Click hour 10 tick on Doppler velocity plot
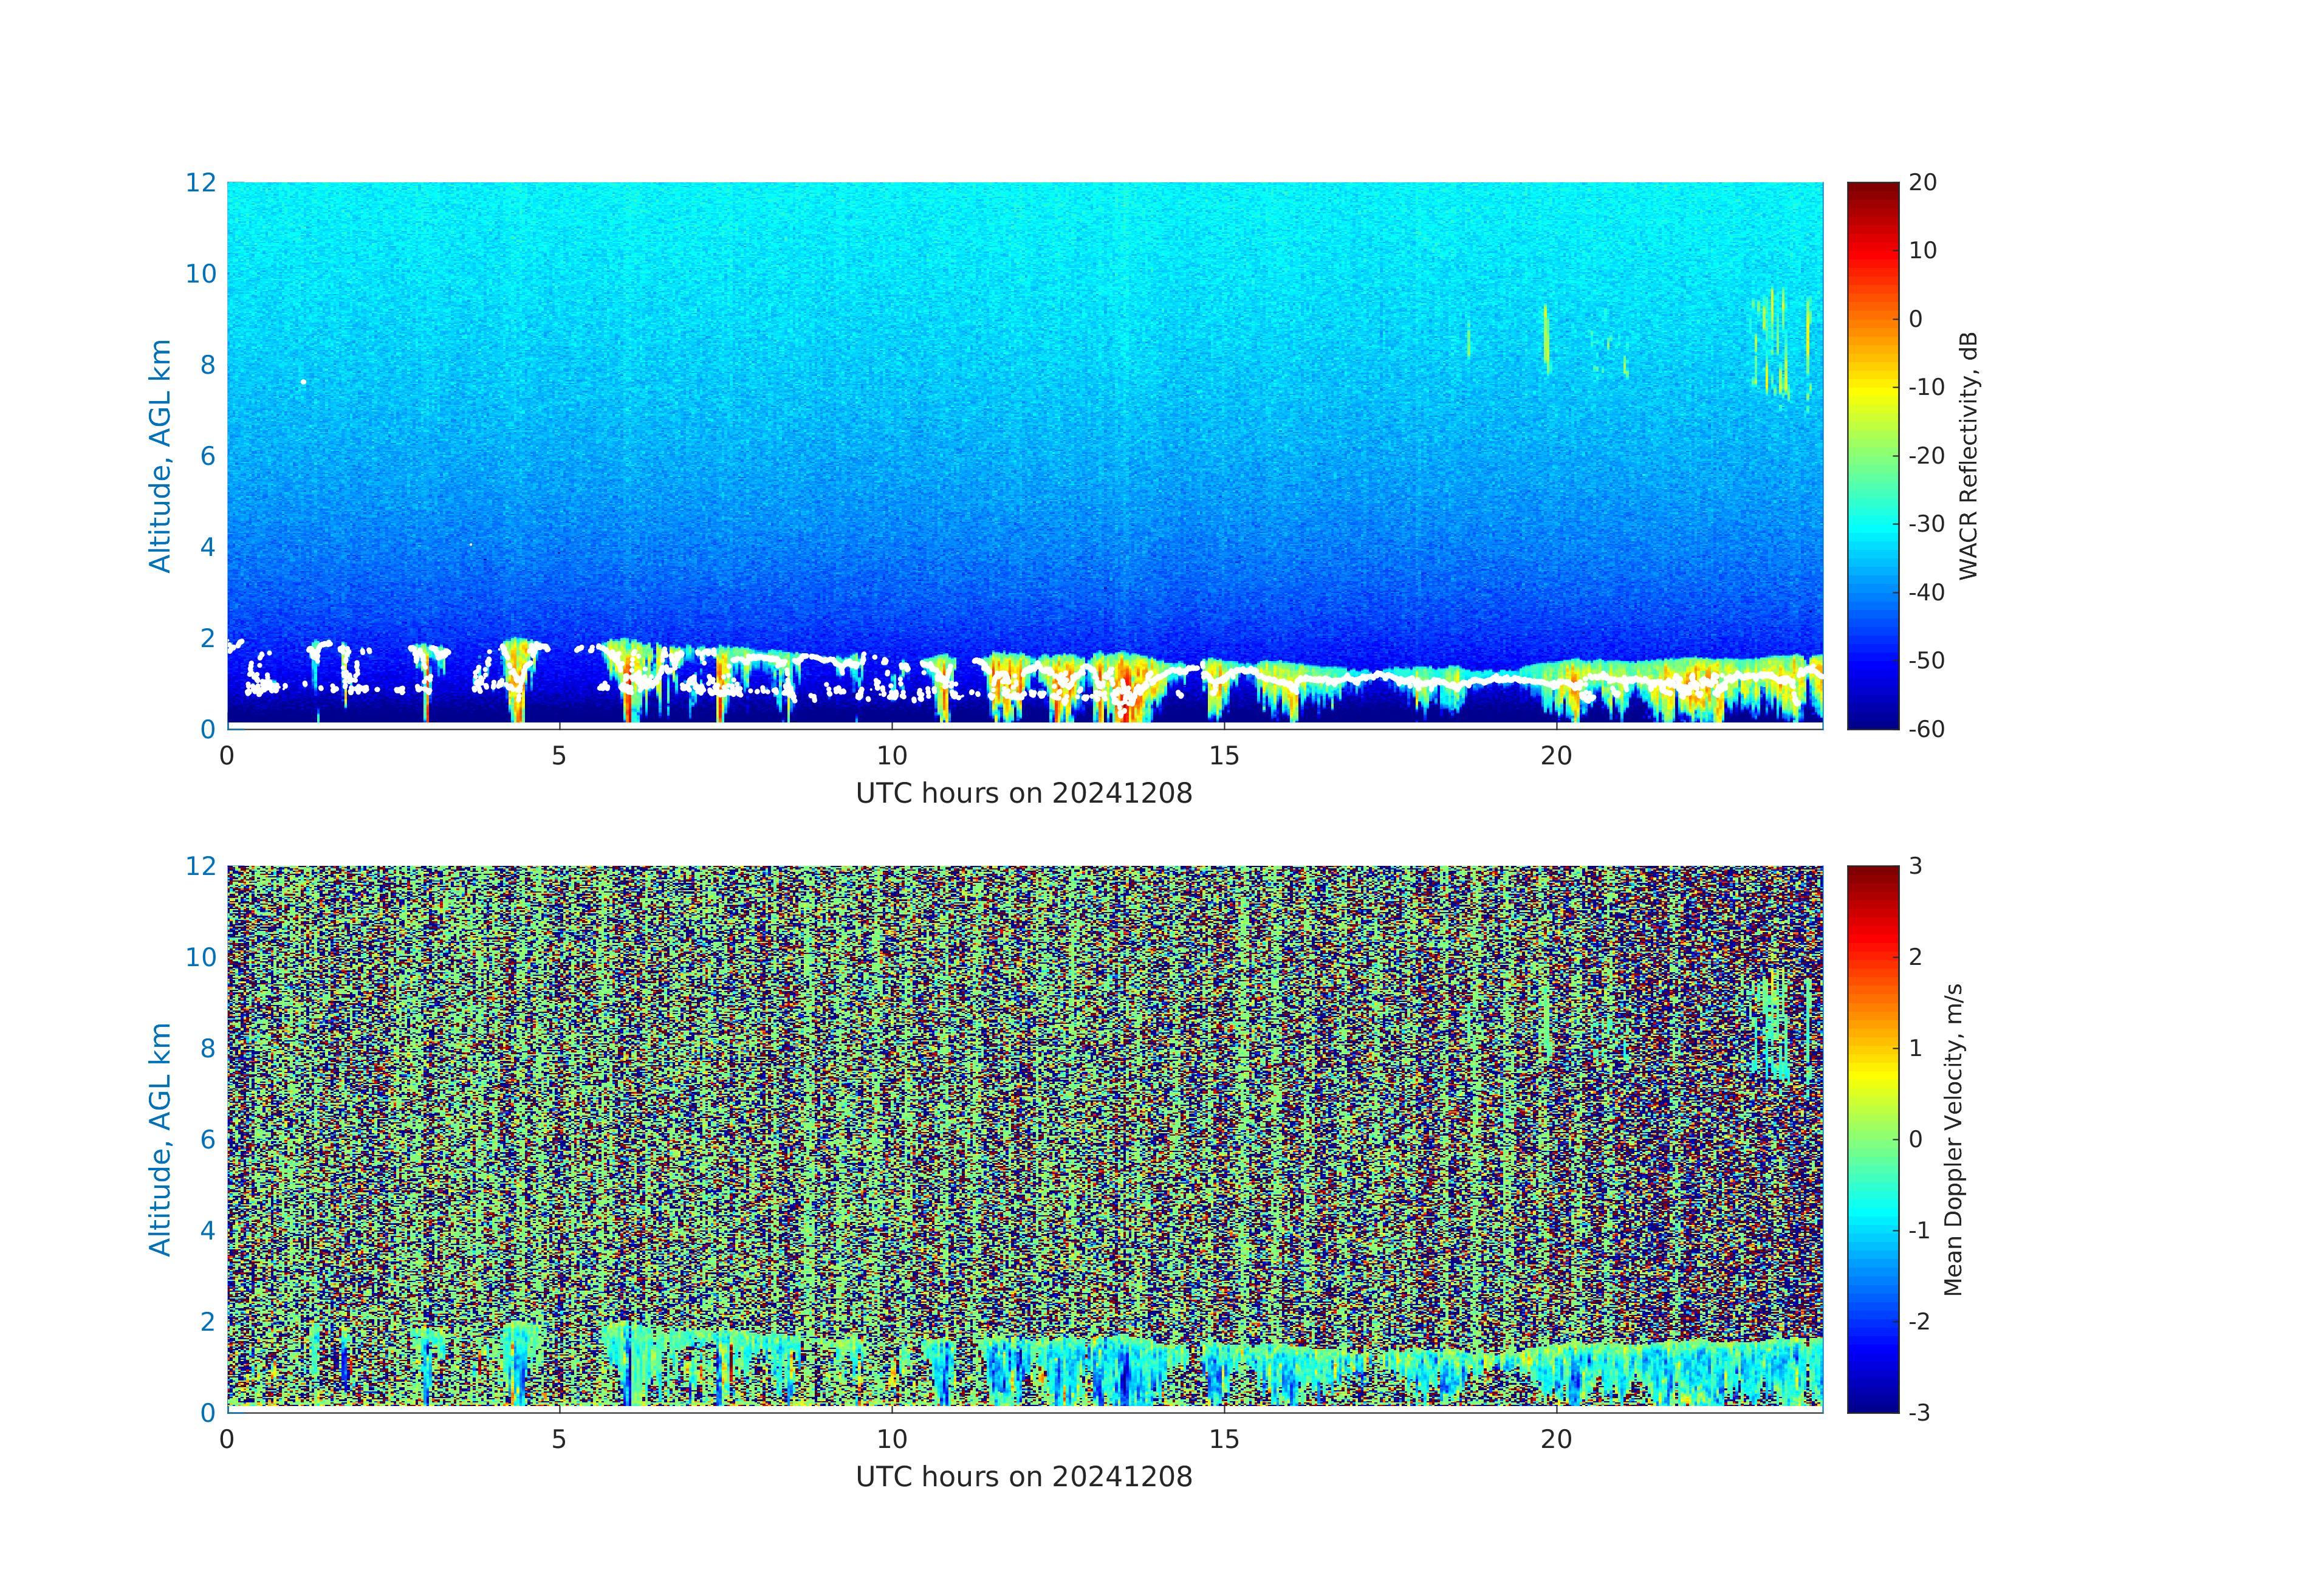Viewport: 2324px width, 1595px height. [892, 1439]
